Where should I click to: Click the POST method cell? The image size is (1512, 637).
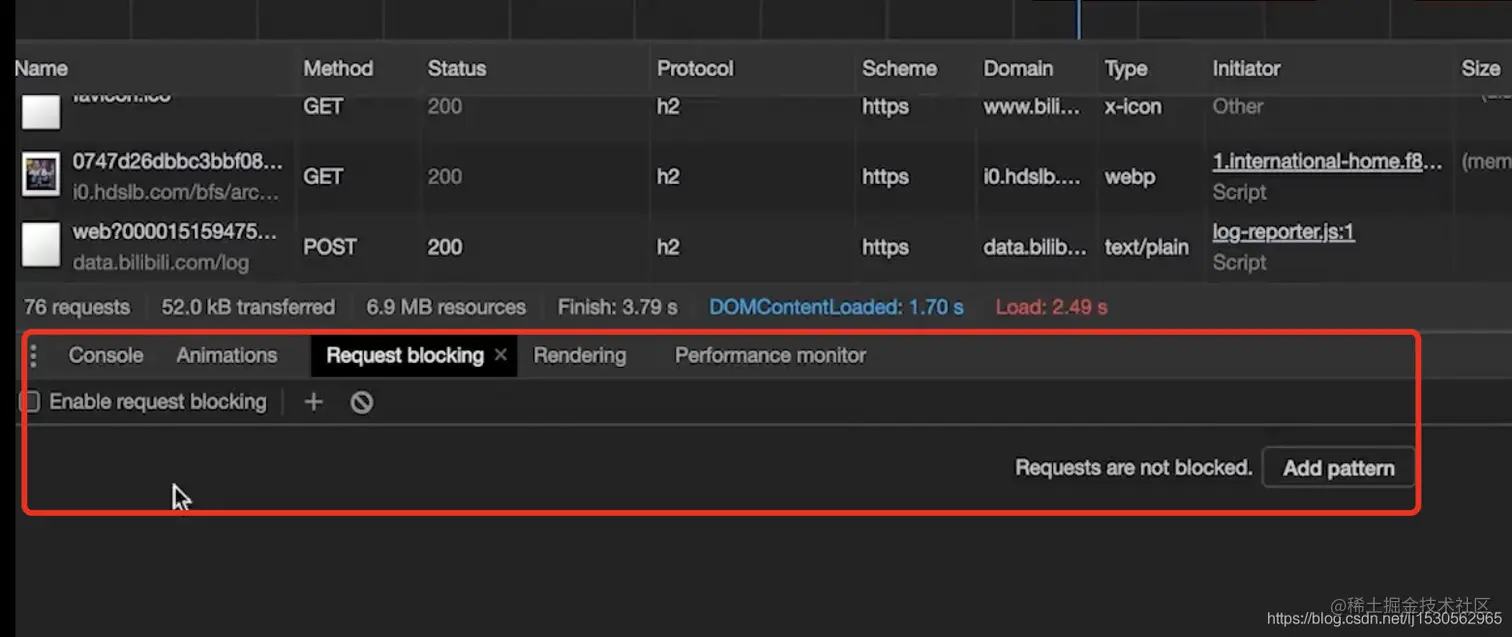click(x=330, y=247)
